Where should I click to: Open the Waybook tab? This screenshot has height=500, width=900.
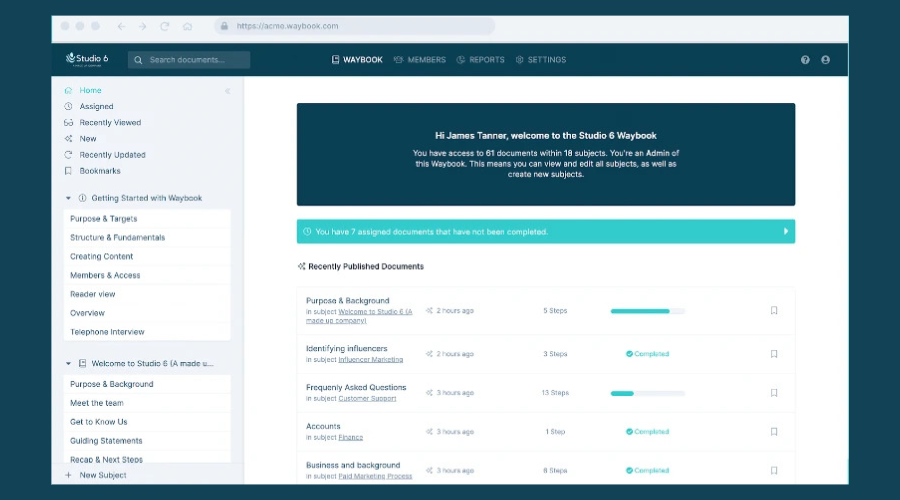point(357,60)
